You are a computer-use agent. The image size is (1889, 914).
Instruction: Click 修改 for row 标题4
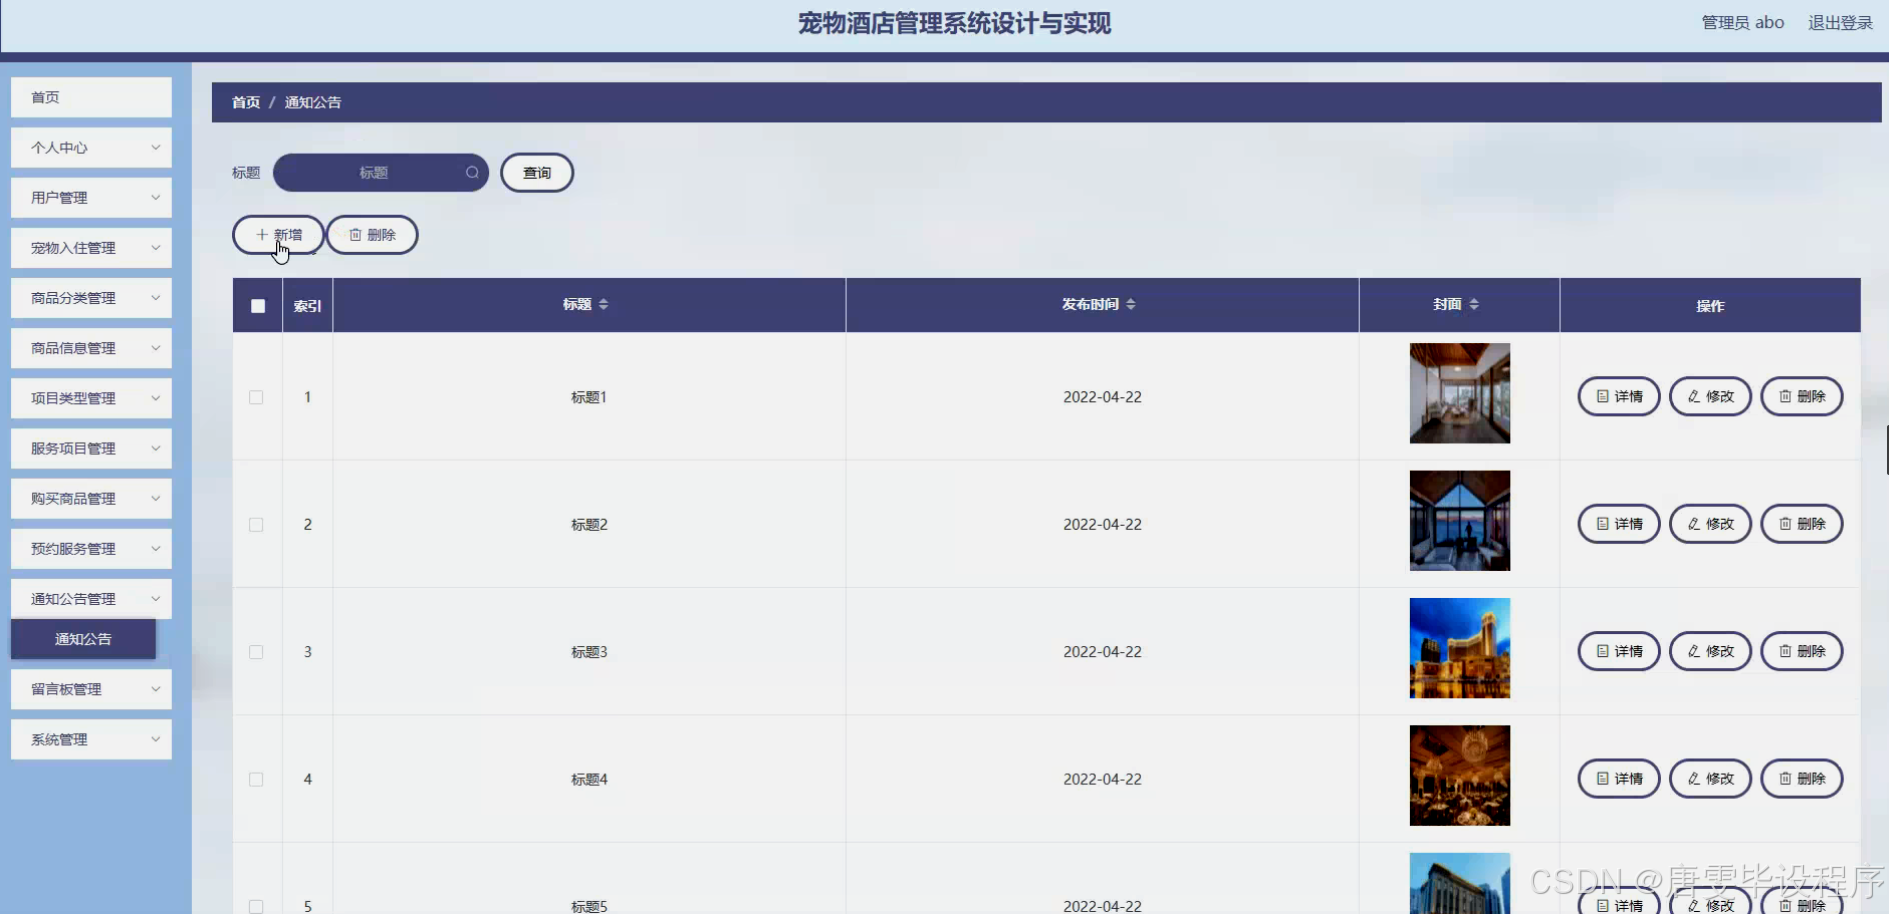(x=1710, y=778)
